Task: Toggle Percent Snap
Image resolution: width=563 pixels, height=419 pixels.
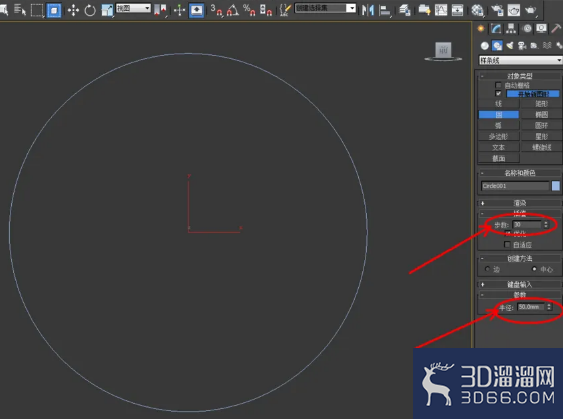Action: [x=249, y=10]
